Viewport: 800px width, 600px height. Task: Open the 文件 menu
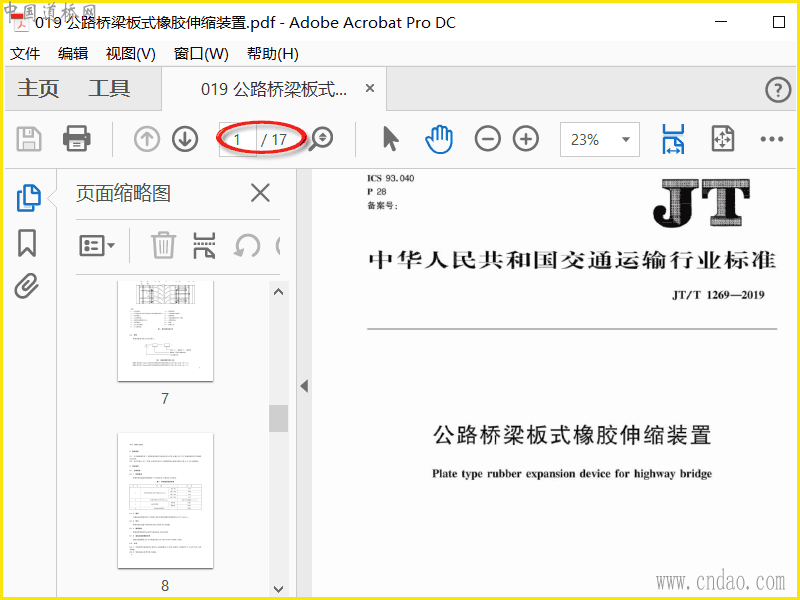pyautogui.click(x=24, y=54)
